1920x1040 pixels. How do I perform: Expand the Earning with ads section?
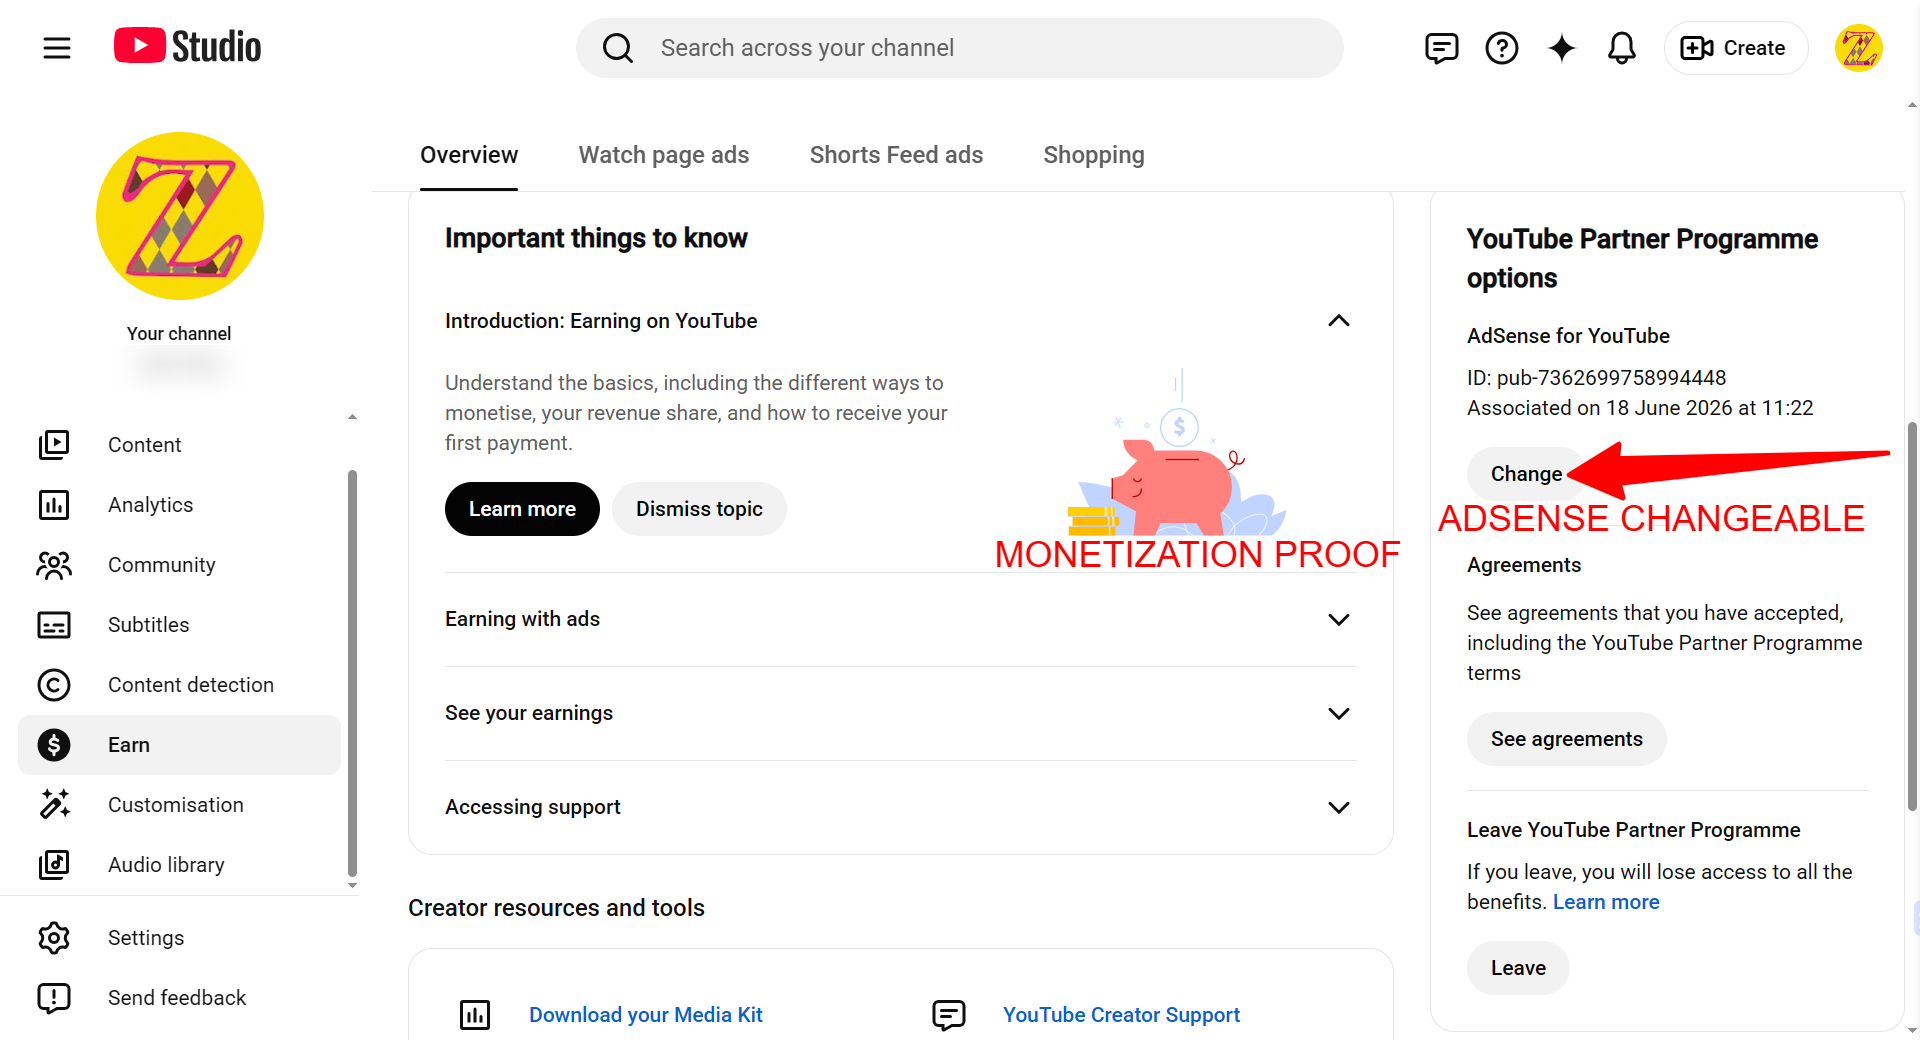click(901, 619)
